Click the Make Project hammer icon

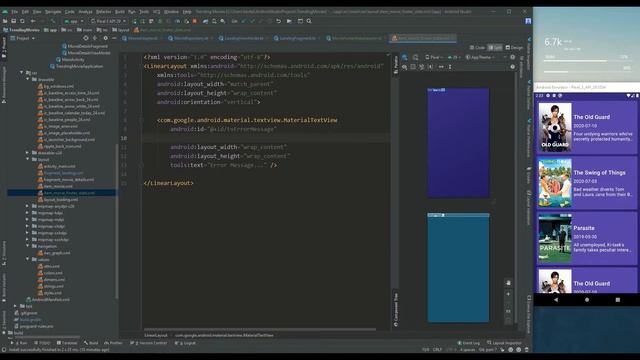coord(53,21)
